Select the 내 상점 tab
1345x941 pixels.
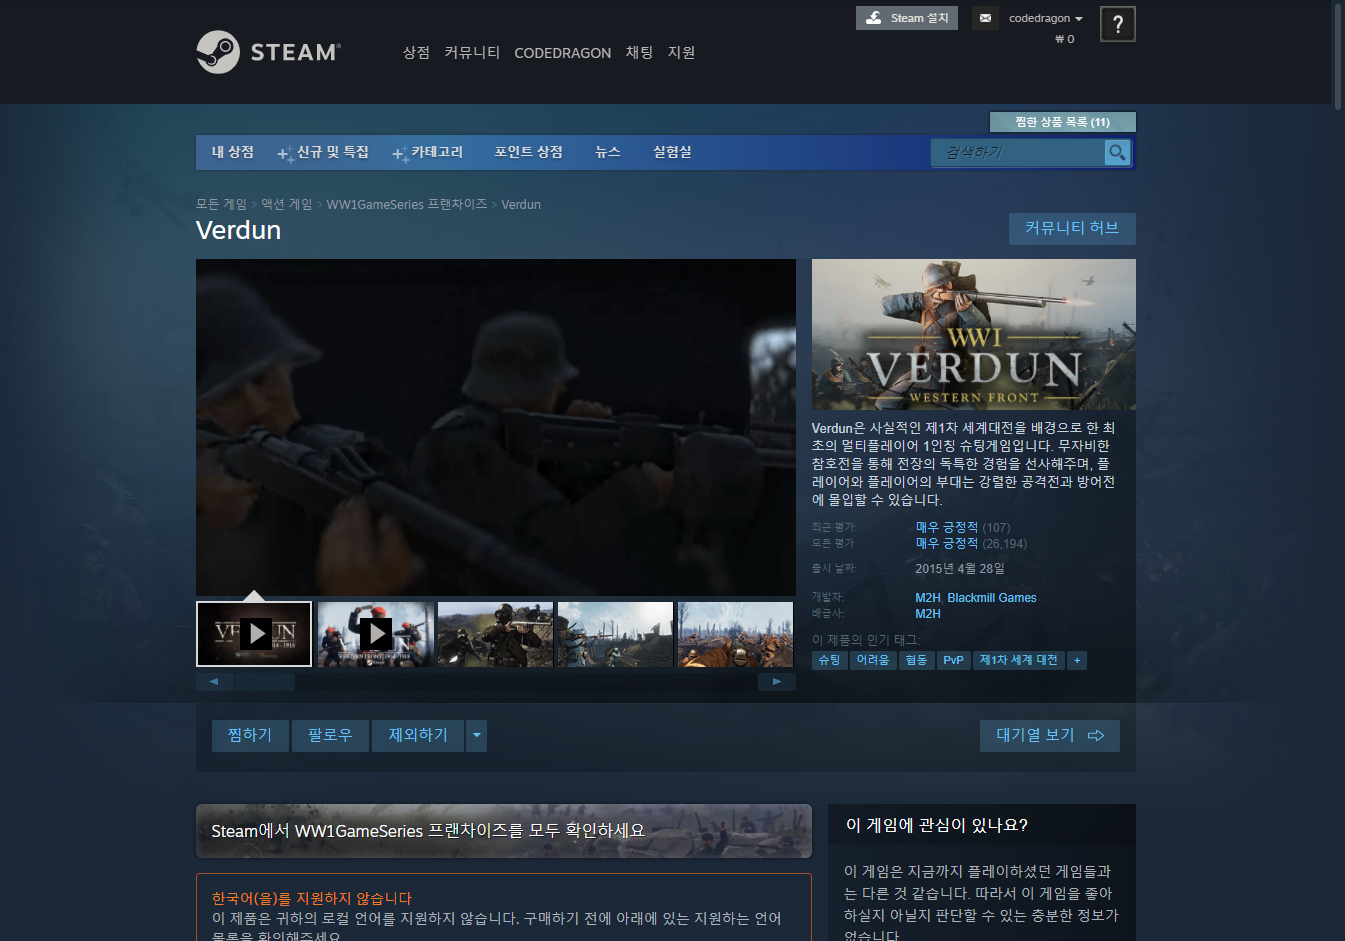tap(233, 152)
